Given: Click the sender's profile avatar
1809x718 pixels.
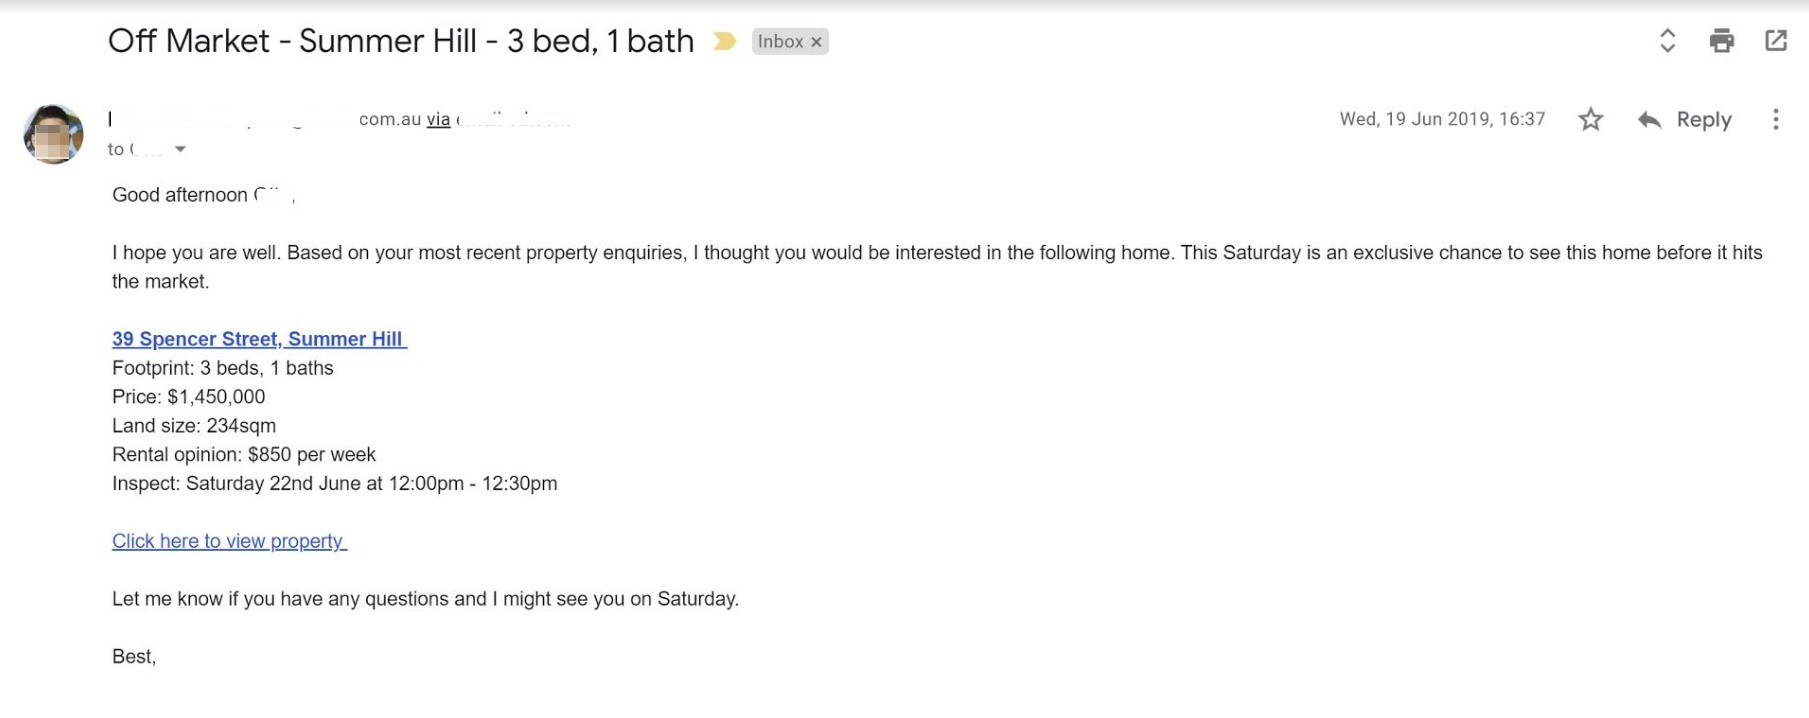Looking at the screenshot, I should coord(53,133).
